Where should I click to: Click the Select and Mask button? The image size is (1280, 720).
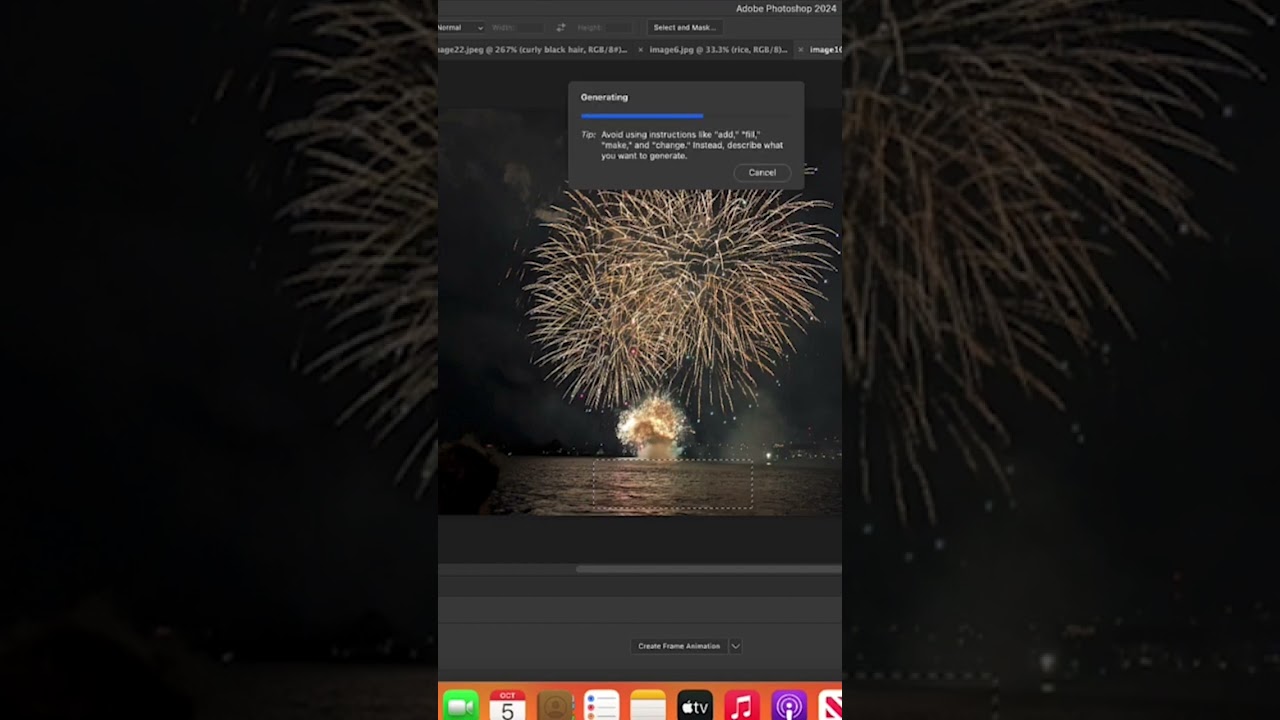click(x=685, y=28)
